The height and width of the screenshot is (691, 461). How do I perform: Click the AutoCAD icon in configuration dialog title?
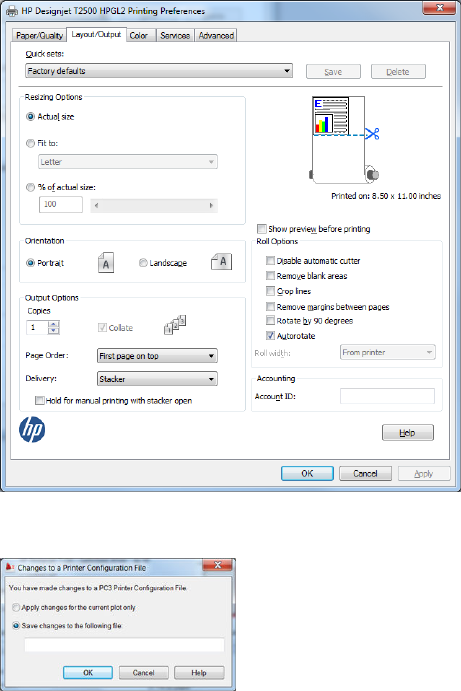click(10, 567)
